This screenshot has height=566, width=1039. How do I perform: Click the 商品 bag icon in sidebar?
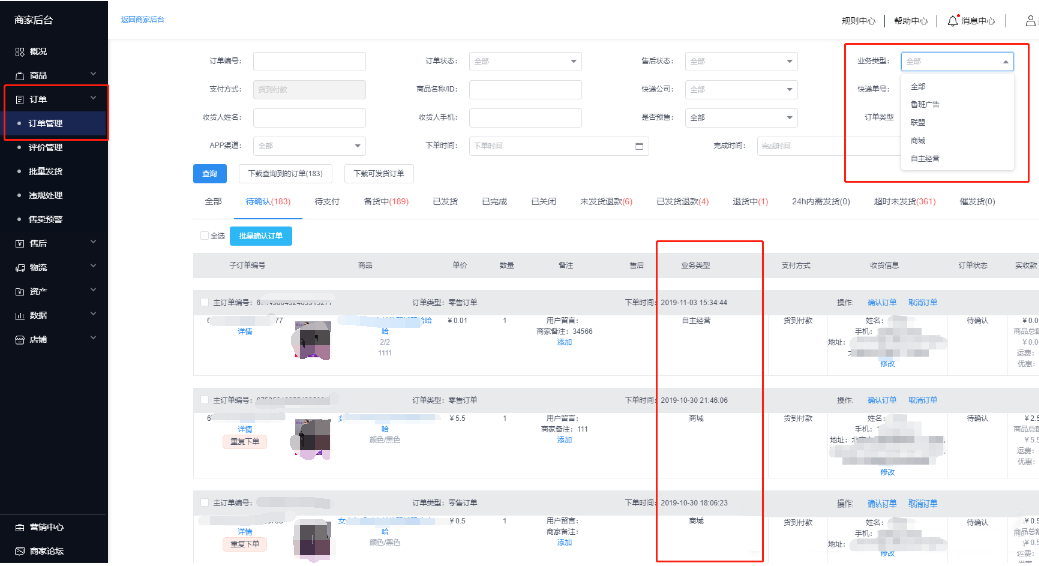pyautogui.click(x=20, y=76)
